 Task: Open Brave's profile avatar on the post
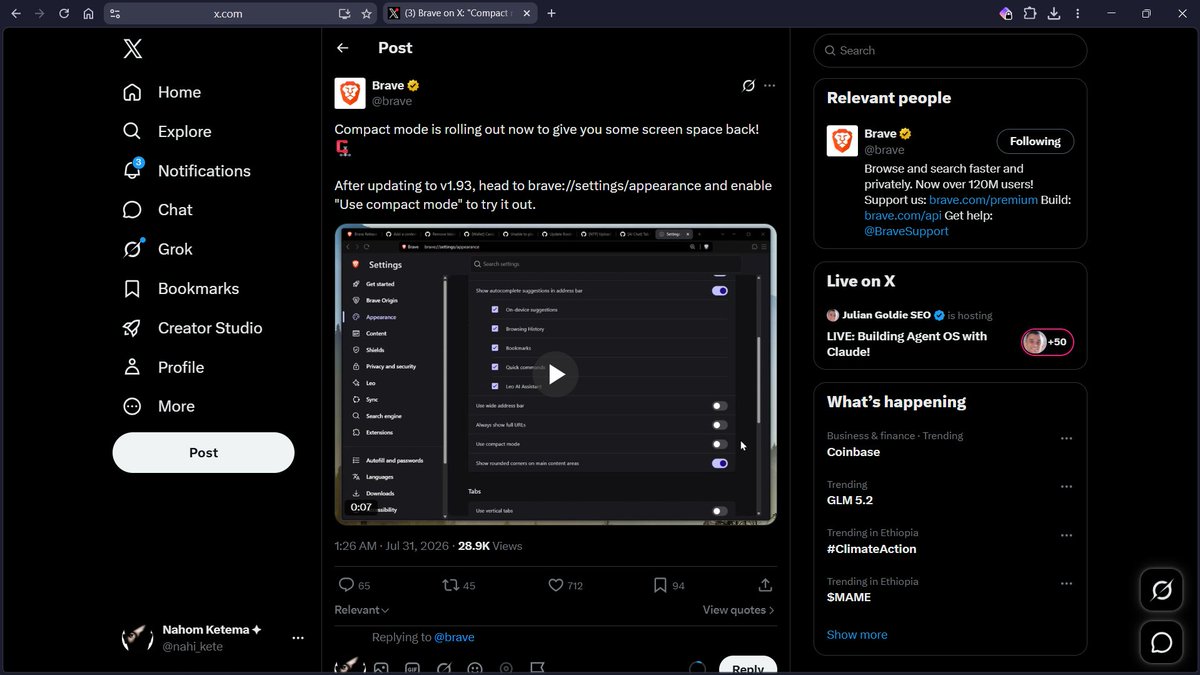(350, 93)
